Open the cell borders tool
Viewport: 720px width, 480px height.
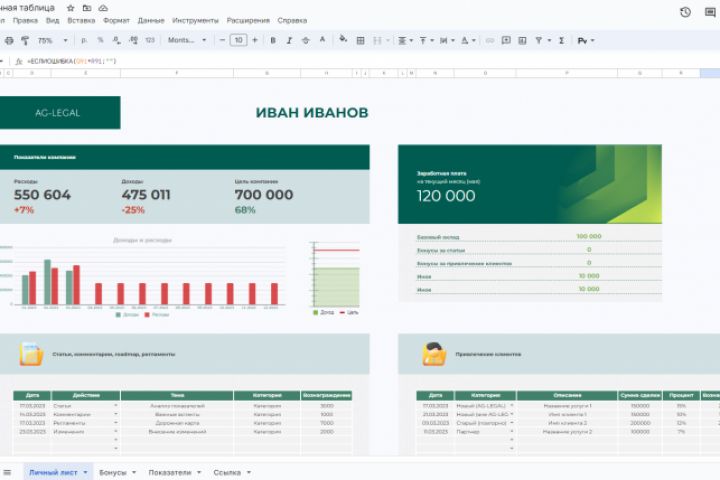pyautogui.click(x=360, y=40)
